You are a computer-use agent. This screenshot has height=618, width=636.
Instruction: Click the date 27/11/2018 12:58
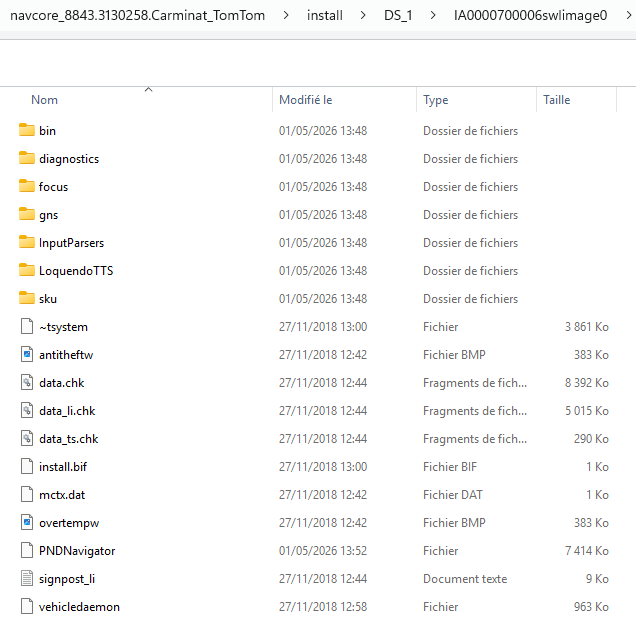(x=323, y=607)
